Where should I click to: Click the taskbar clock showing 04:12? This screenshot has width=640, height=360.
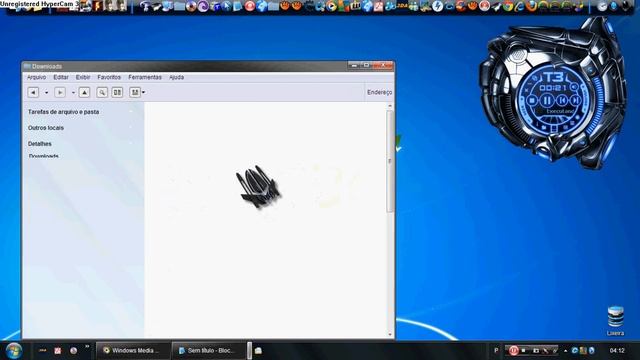tap(617, 351)
